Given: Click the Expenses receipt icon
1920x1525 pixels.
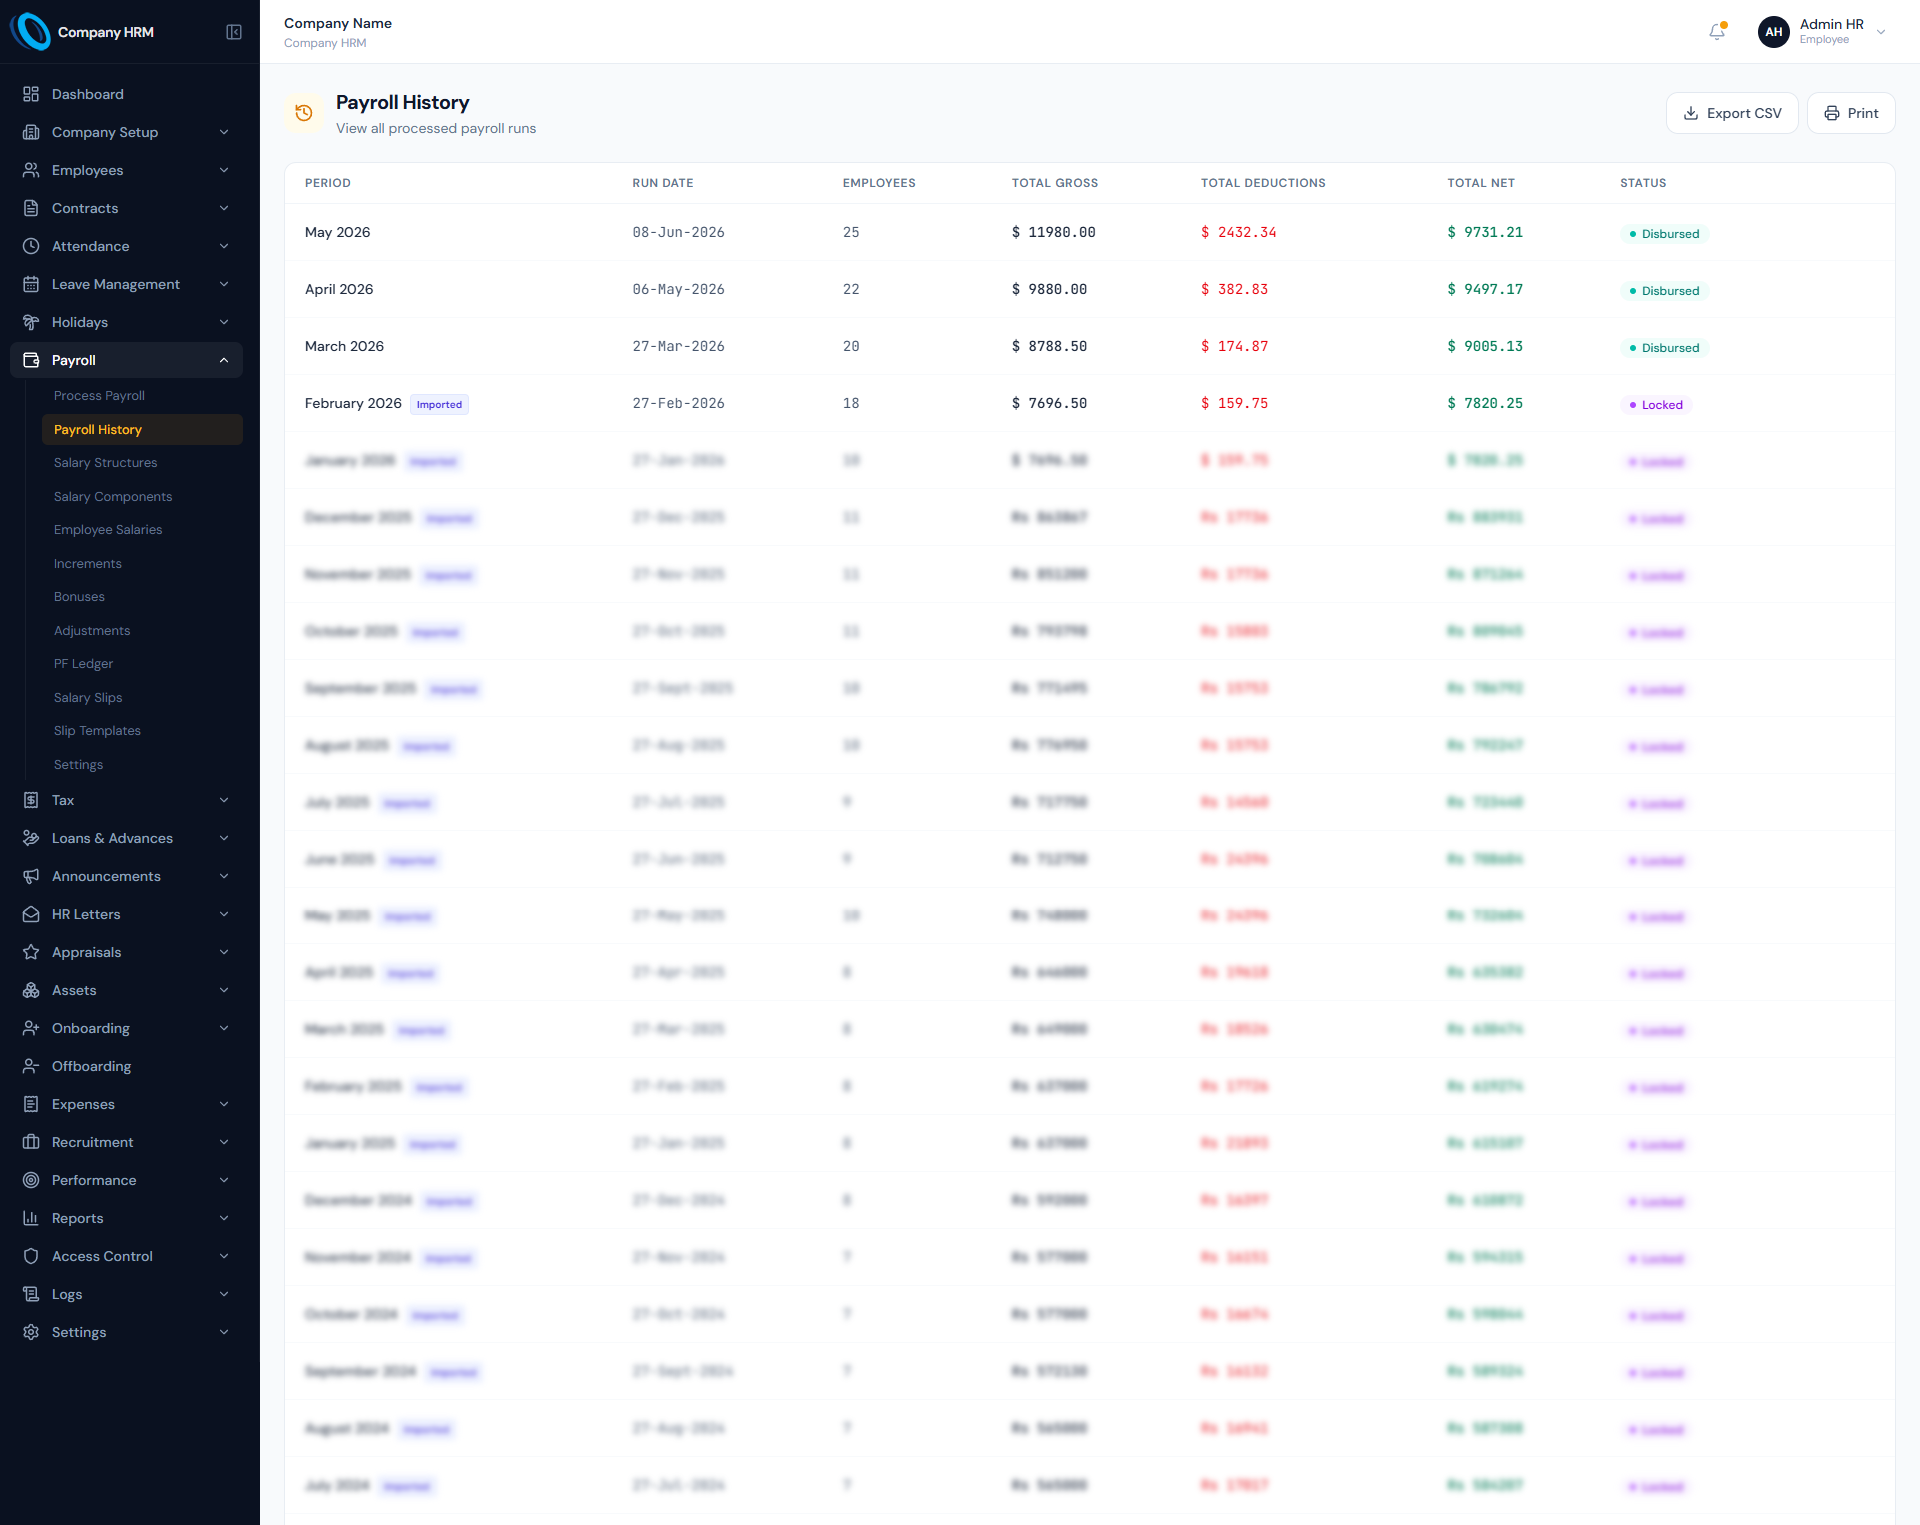Looking at the screenshot, I should click(31, 1104).
